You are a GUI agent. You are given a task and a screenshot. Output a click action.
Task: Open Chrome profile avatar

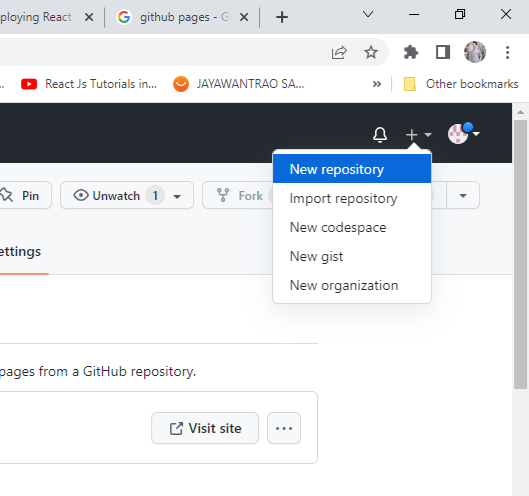[x=475, y=52]
